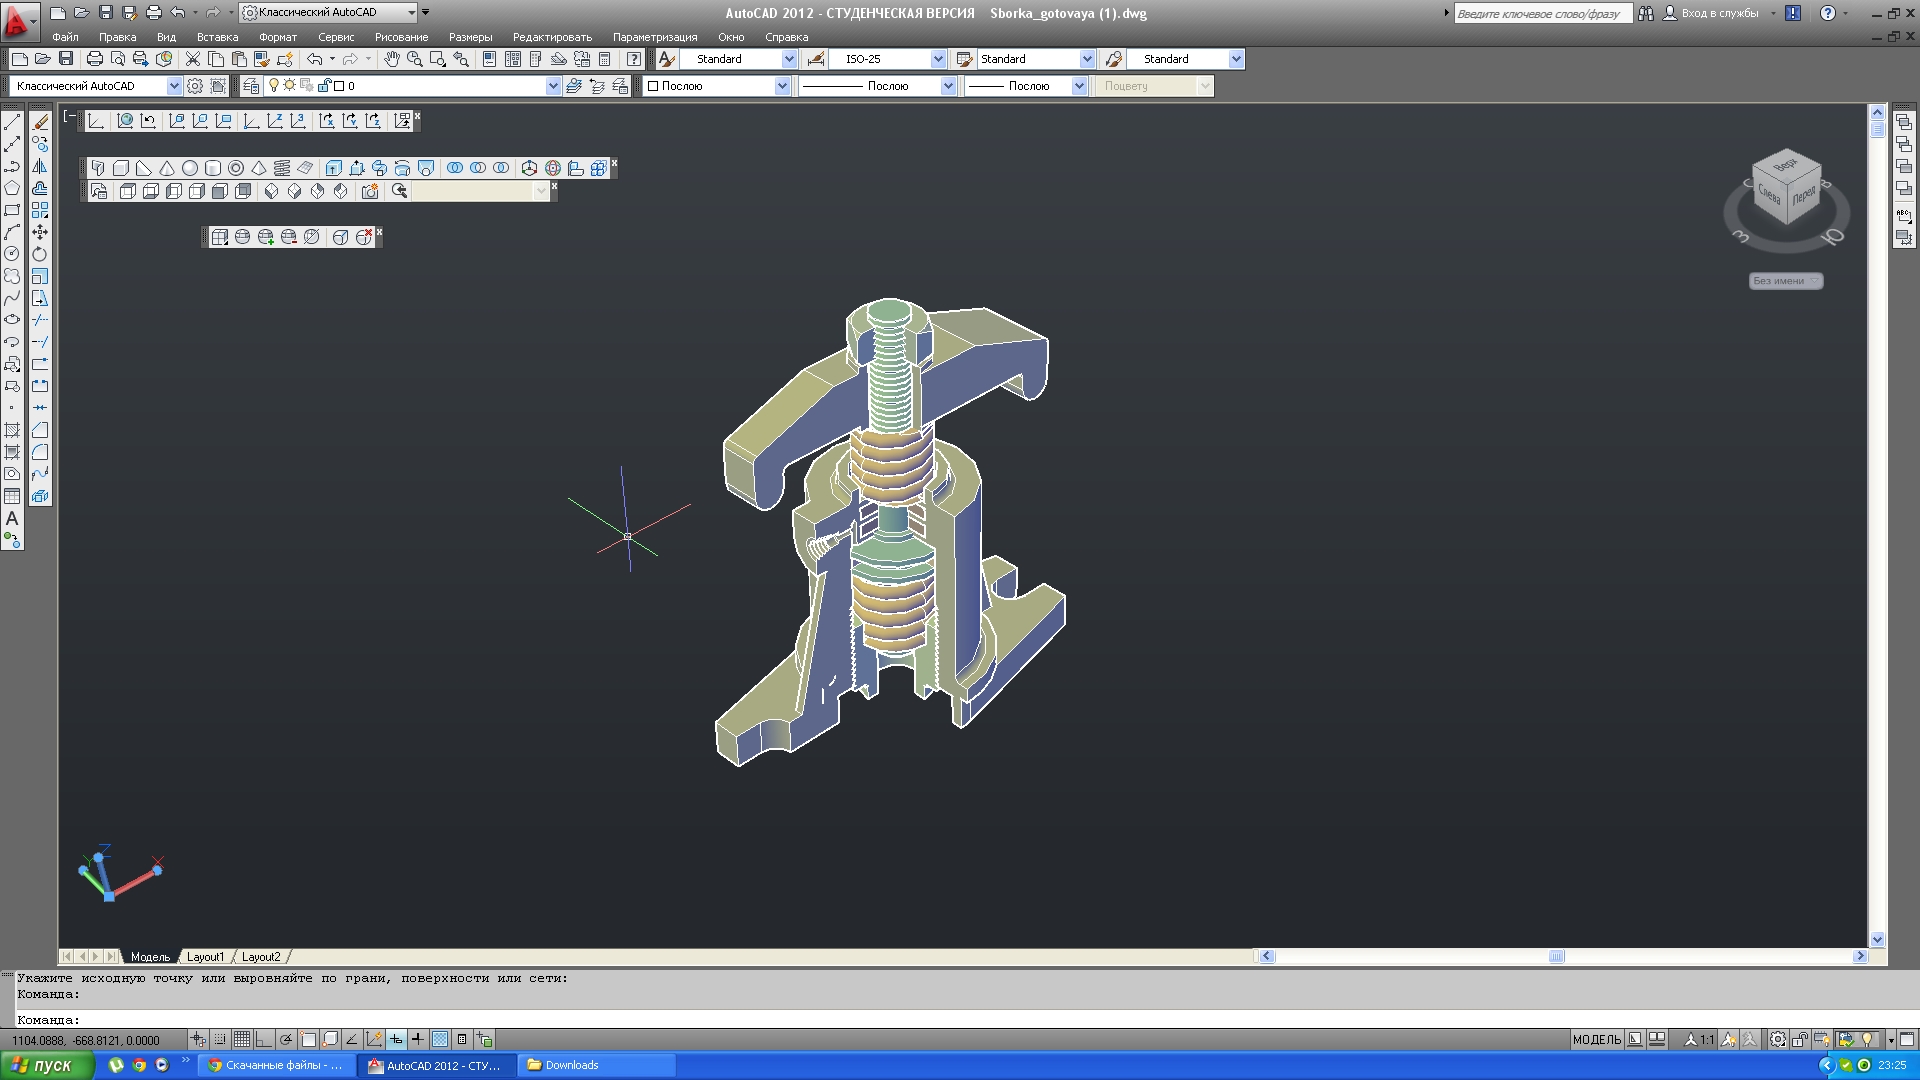This screenshot has width=1920, height=1080.
Task: Click the keyword search input field
Action: (x=1542, y=13)
